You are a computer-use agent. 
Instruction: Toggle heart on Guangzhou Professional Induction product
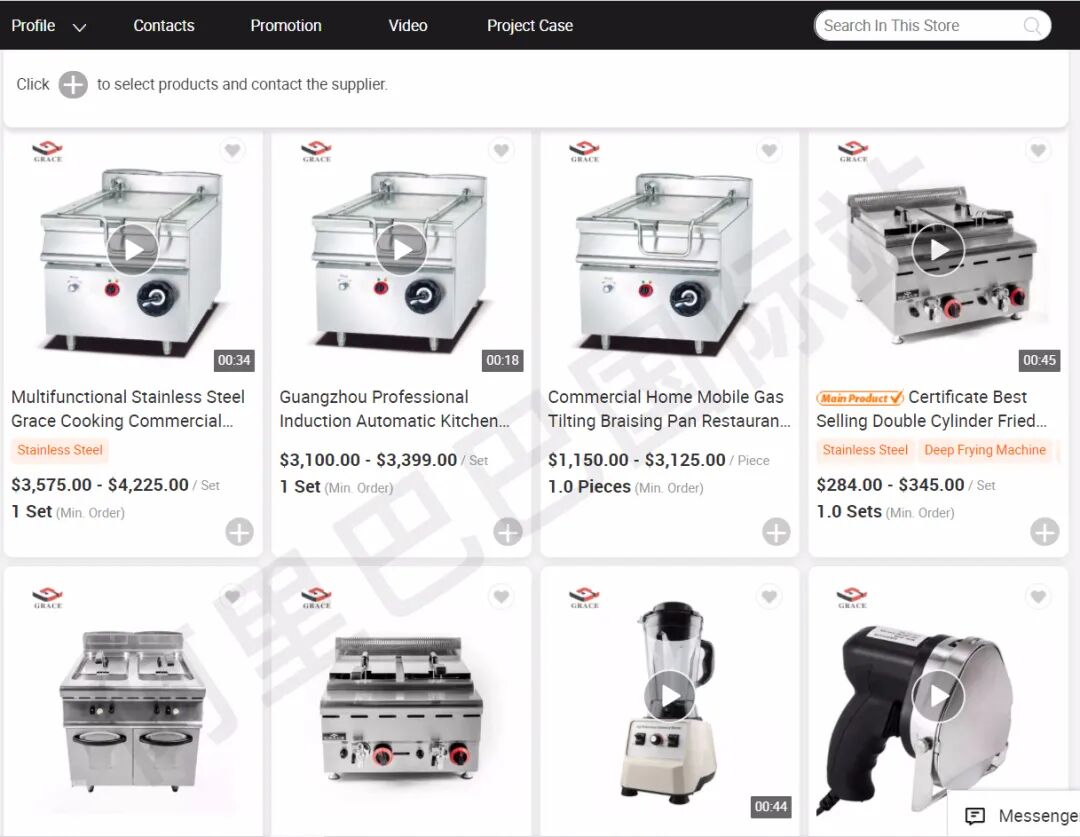tap(501, 150)
